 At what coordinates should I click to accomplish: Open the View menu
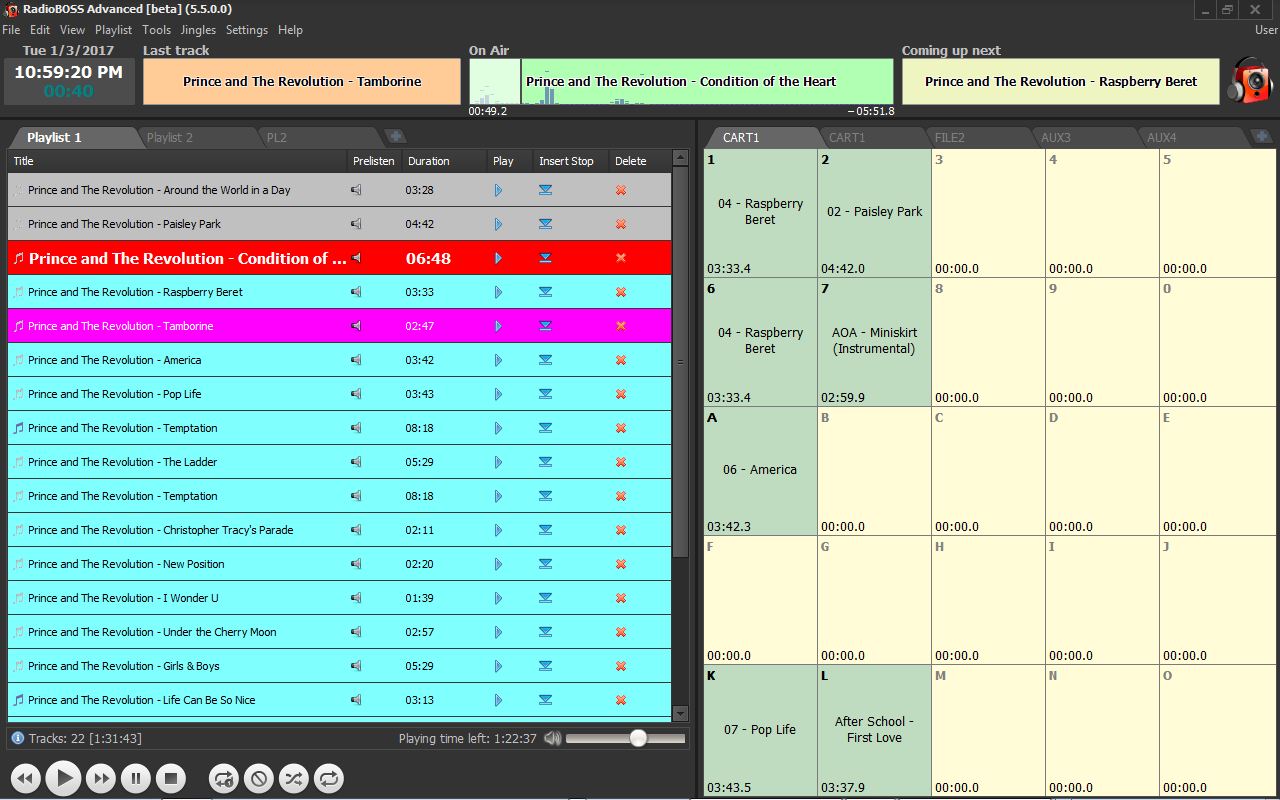pyautogui.click(x=73, y=30)
